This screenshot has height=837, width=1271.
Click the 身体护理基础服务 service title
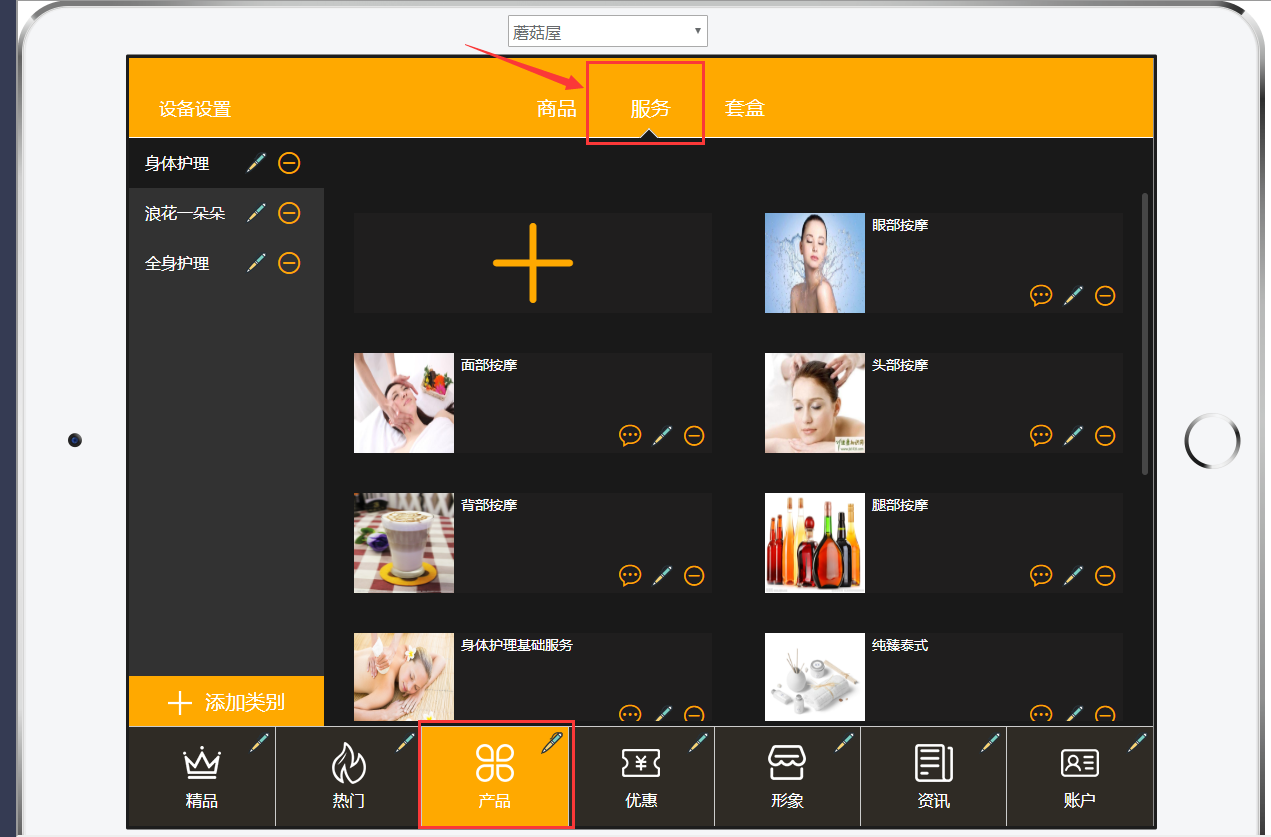517,646
